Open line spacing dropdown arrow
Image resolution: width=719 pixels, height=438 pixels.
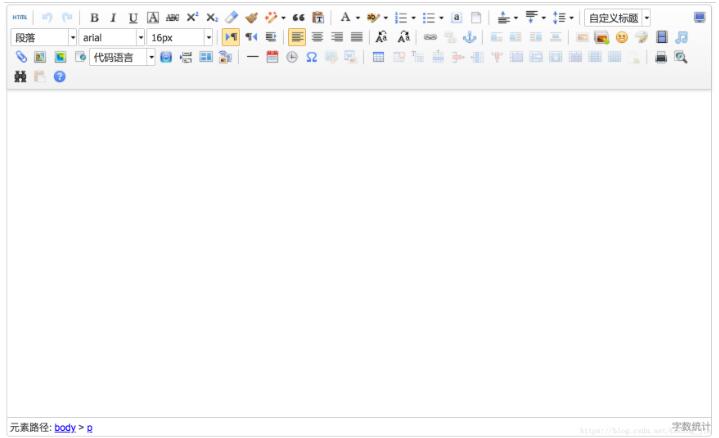point(571,18)
